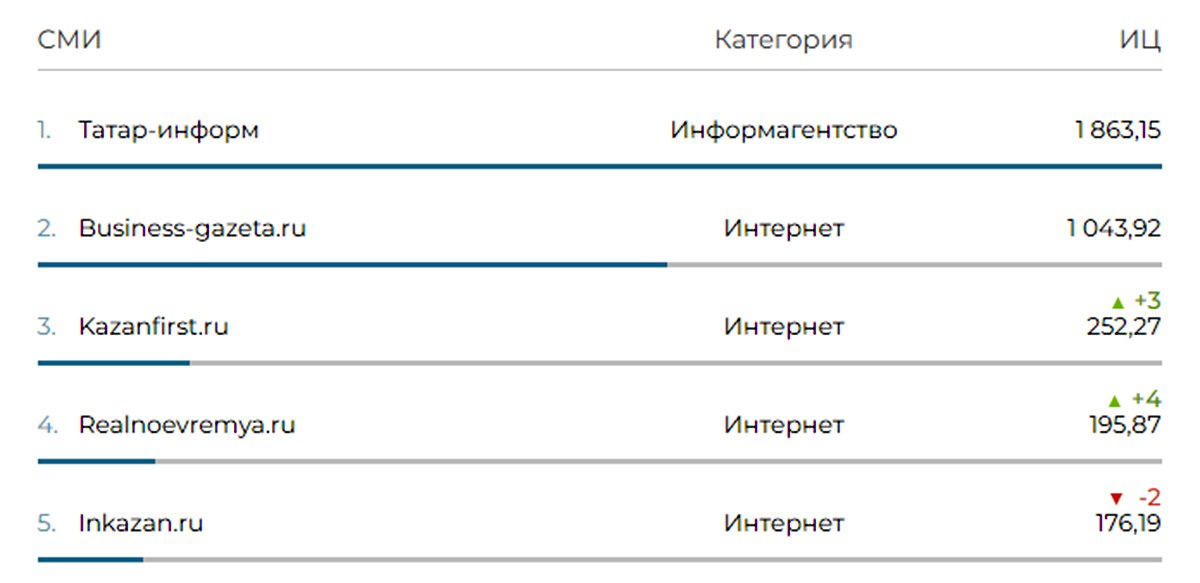Image resolution: width=1200 pixels, height=583 pixels.
Task: Sort by the ИЦ column header
Action: [x=1140, y=40]
